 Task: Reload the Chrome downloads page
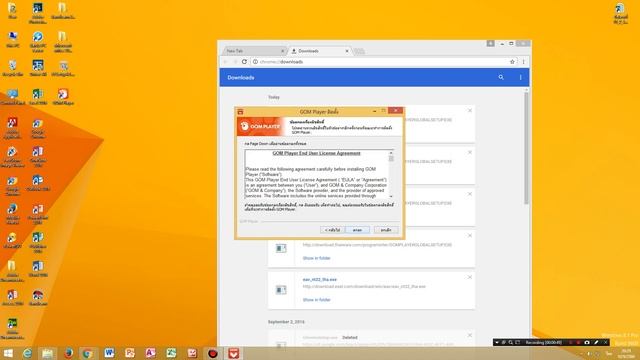tap(244, 62)
